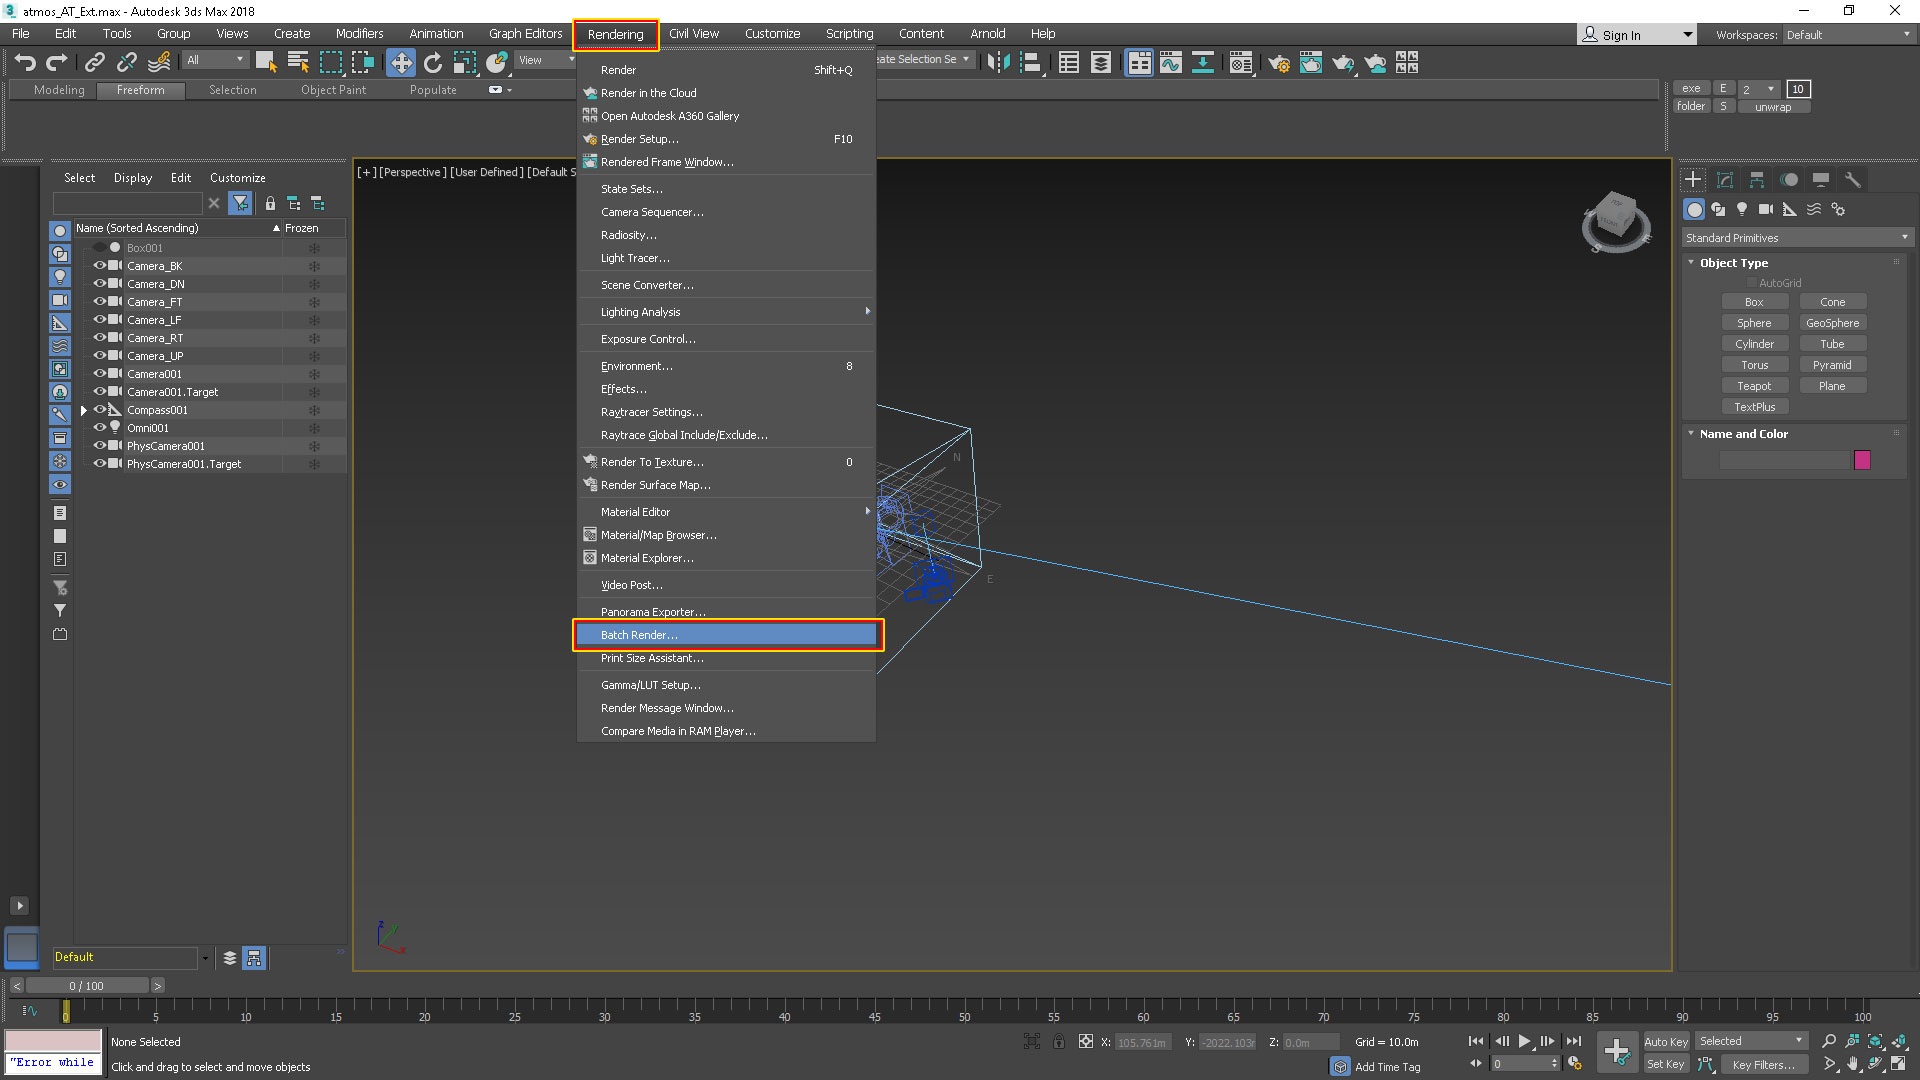The height and width of the screenshot is (1080, 1920).
Task: Select the Move transform tool
Action: tap(400, 62)
